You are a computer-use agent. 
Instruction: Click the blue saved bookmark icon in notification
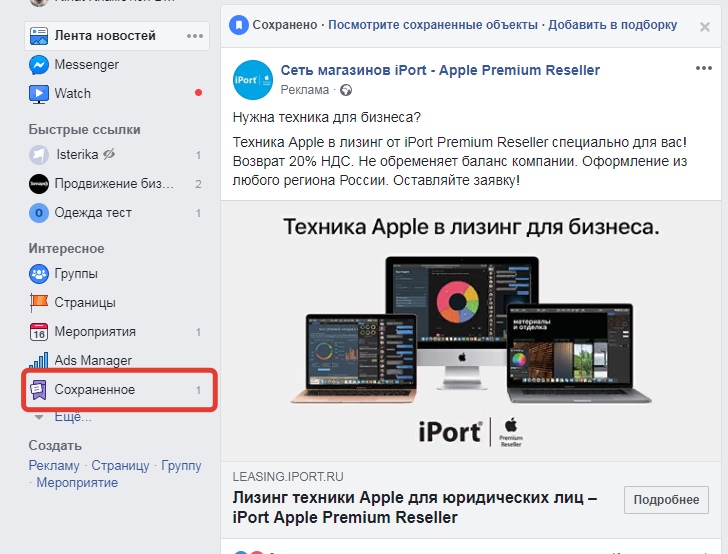coord(239,25)
